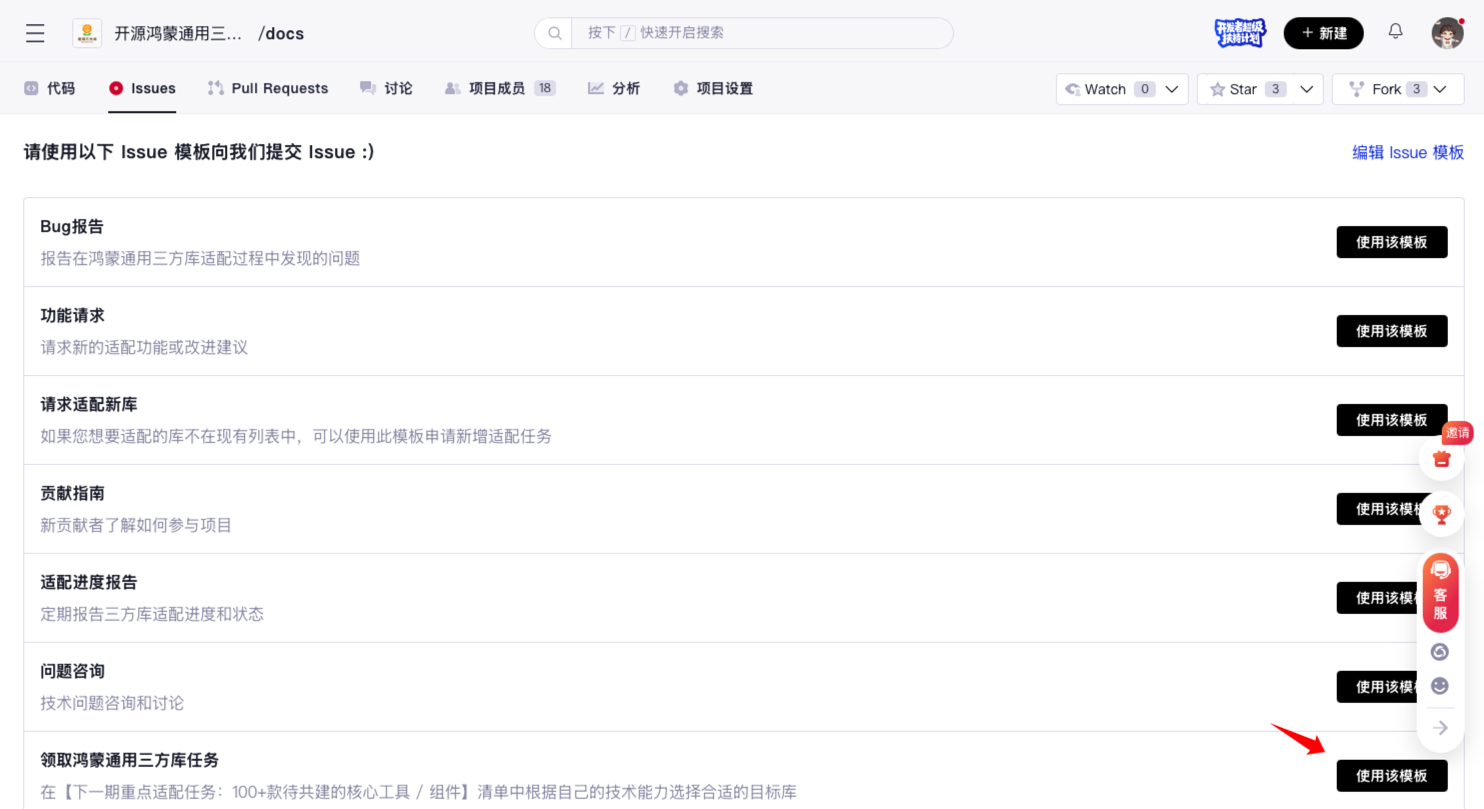Click the 领取鸿蒙通用三方库任务 title text
Image resolution: width=1484 pixels, height=809 pixels.
[129, 760]
